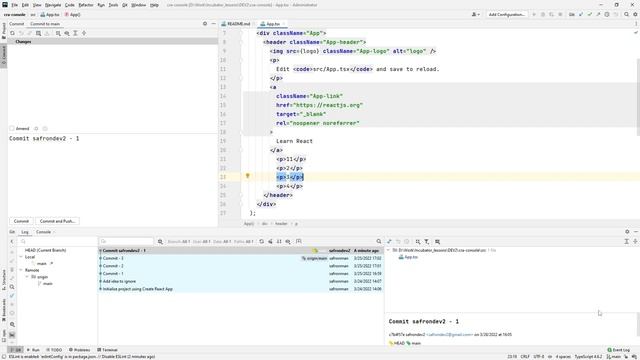640x360 pixels.
Task: Click search everywhere magnifier in top toolbar
Action: pos(626,14)
